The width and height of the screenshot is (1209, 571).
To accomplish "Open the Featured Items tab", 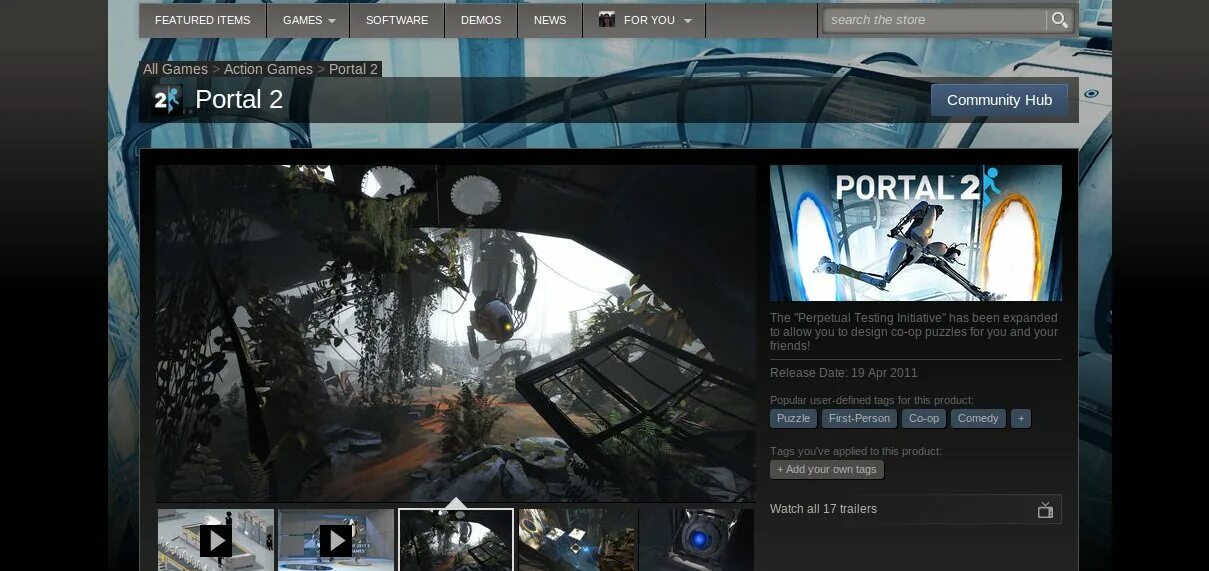I will click(x=203, y=20).
